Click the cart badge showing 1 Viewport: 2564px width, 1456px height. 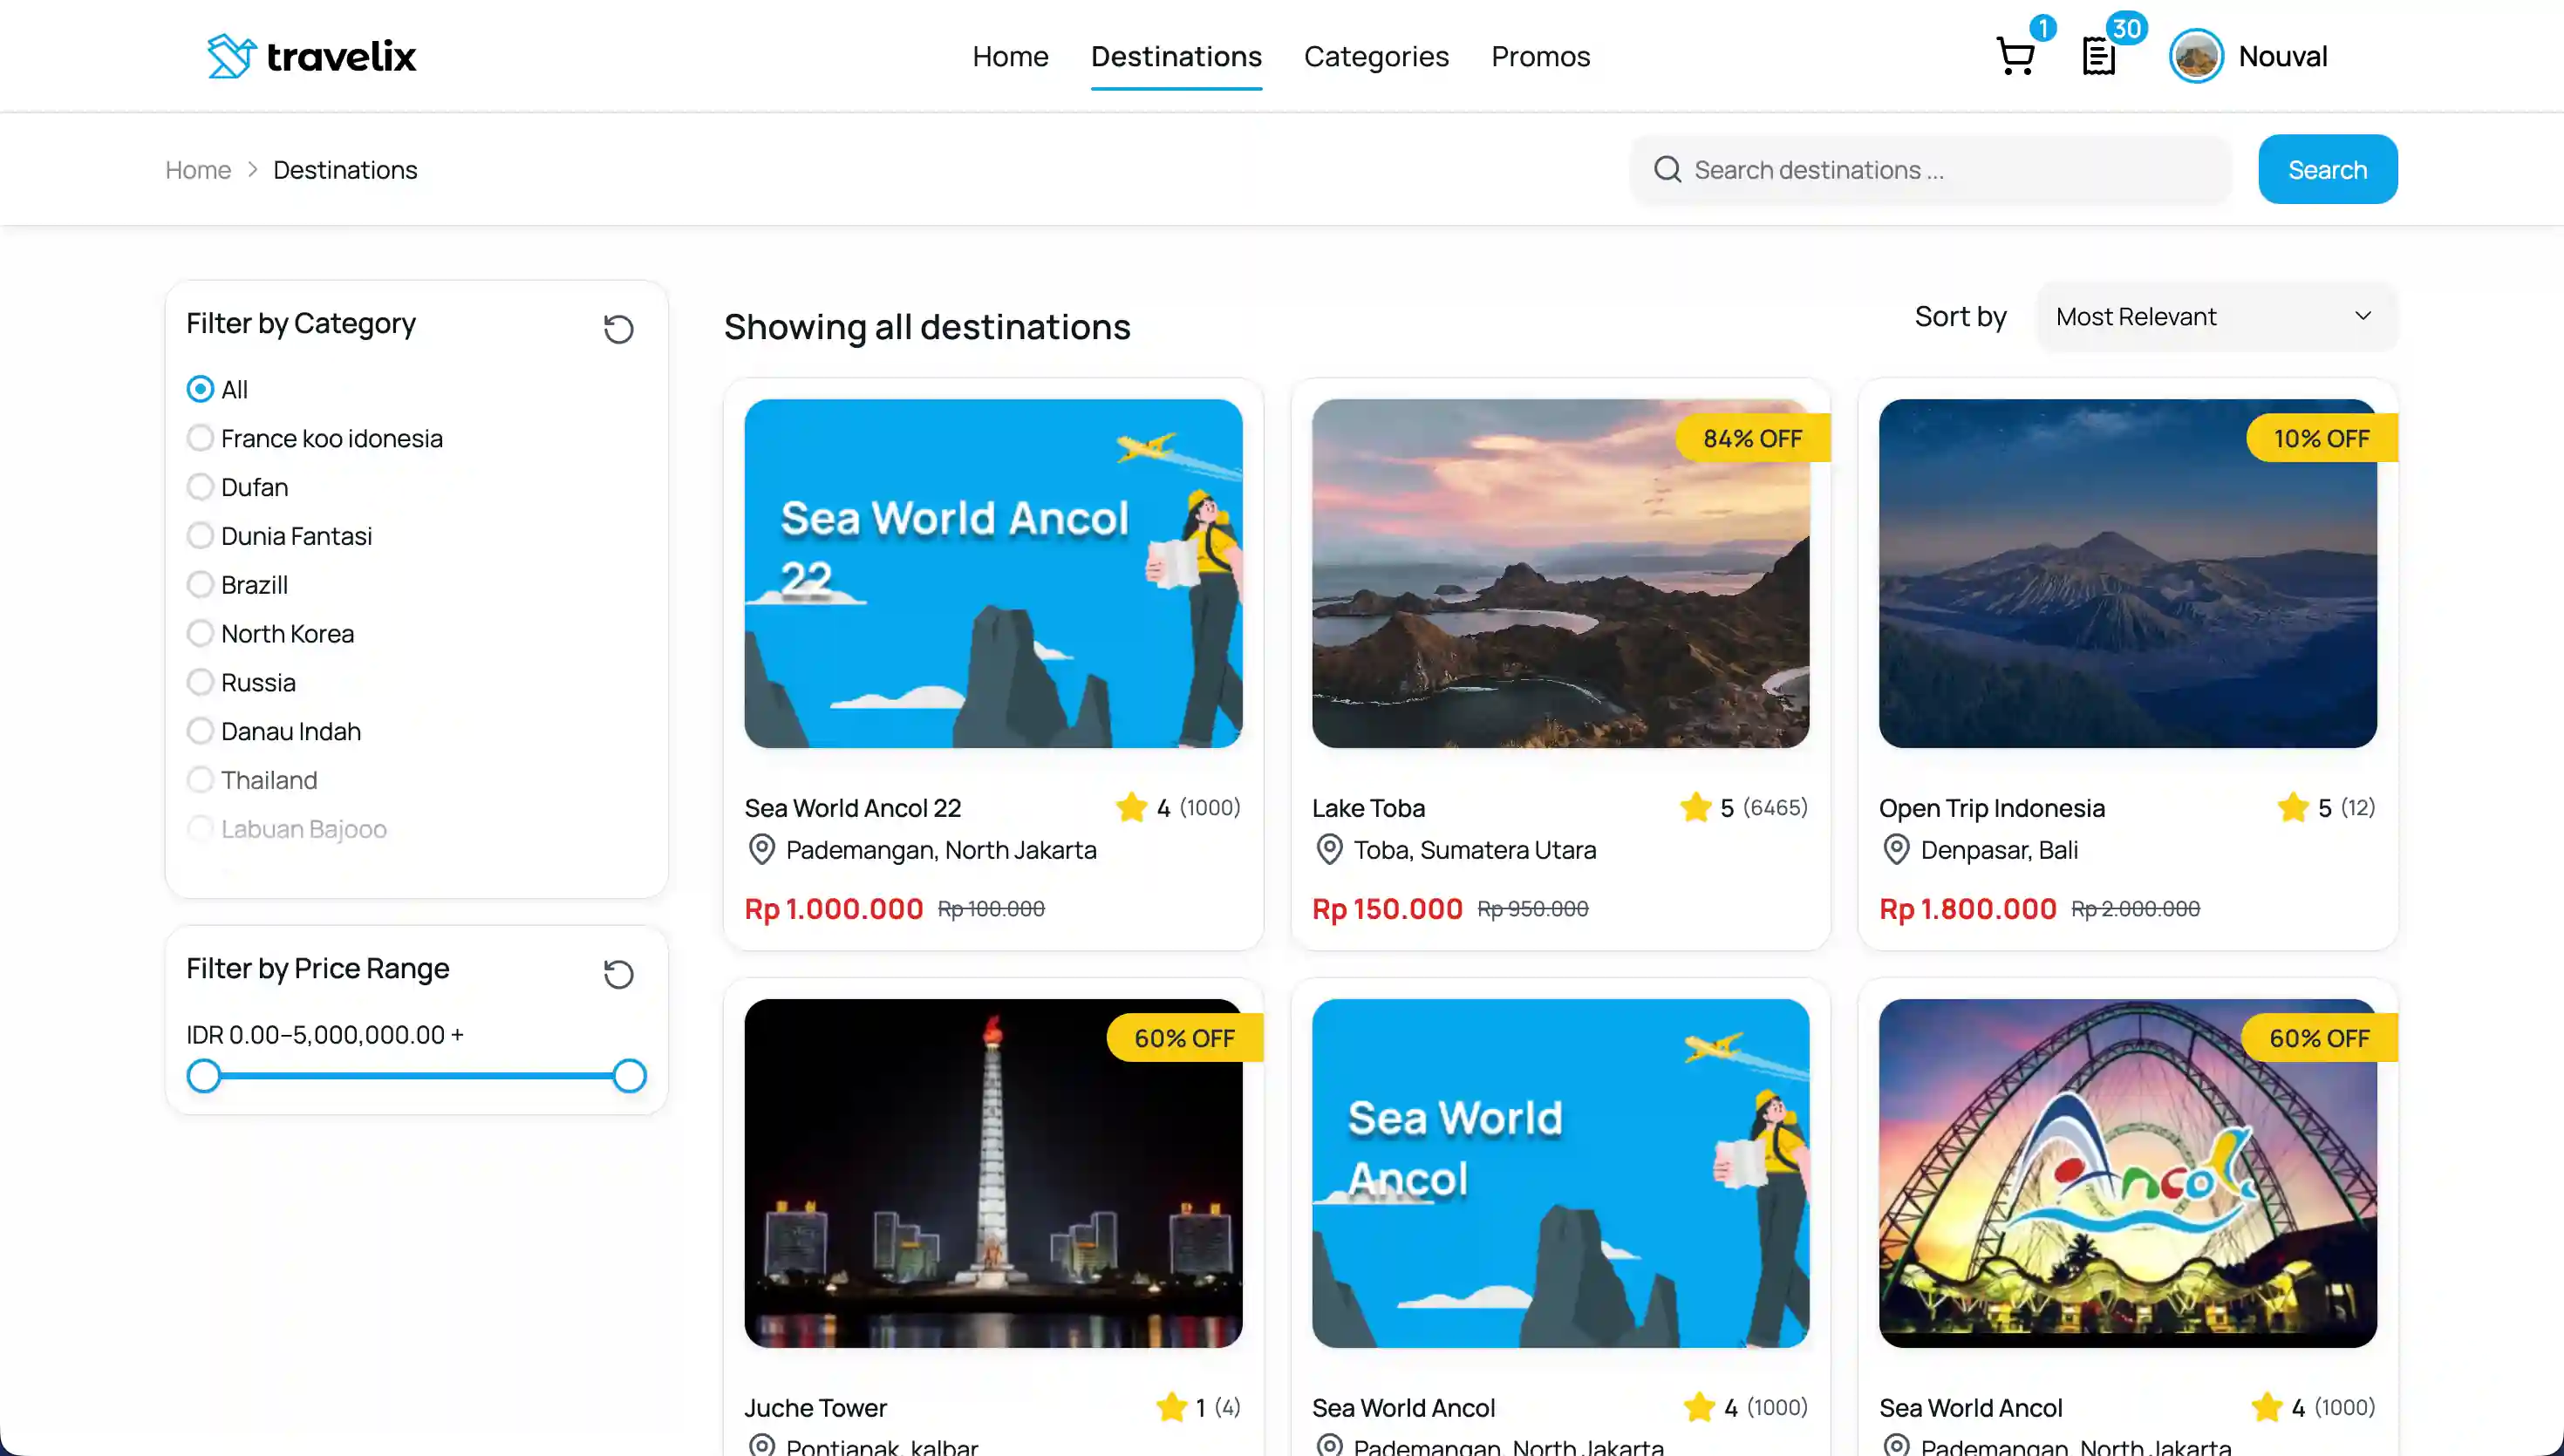pyautogui.click(x=2043, y=28)
